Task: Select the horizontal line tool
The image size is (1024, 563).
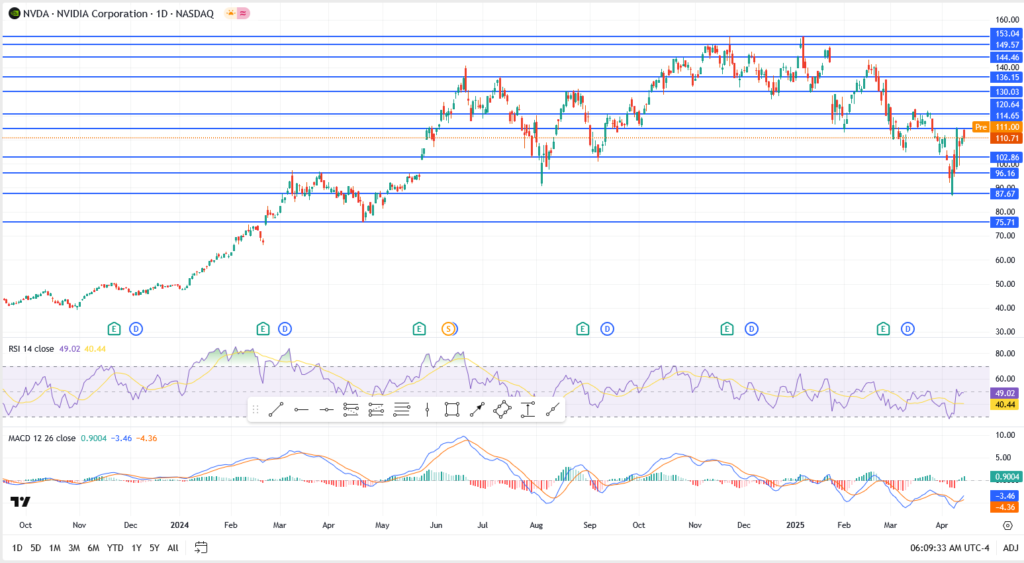Action: [326, 409]
